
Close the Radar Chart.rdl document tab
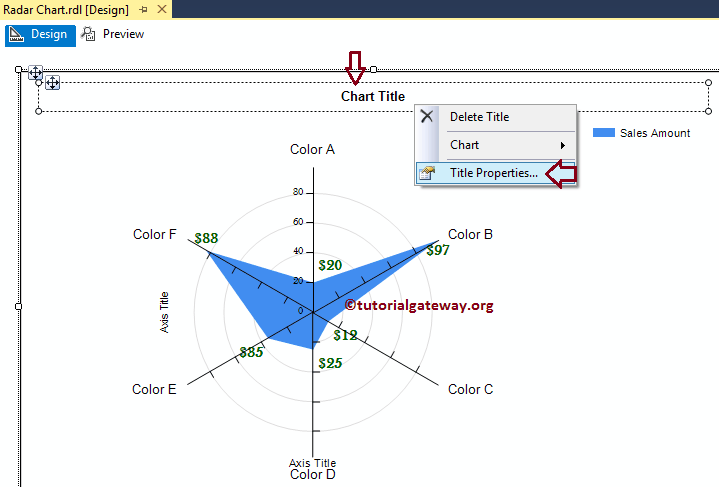pos(162,9)
